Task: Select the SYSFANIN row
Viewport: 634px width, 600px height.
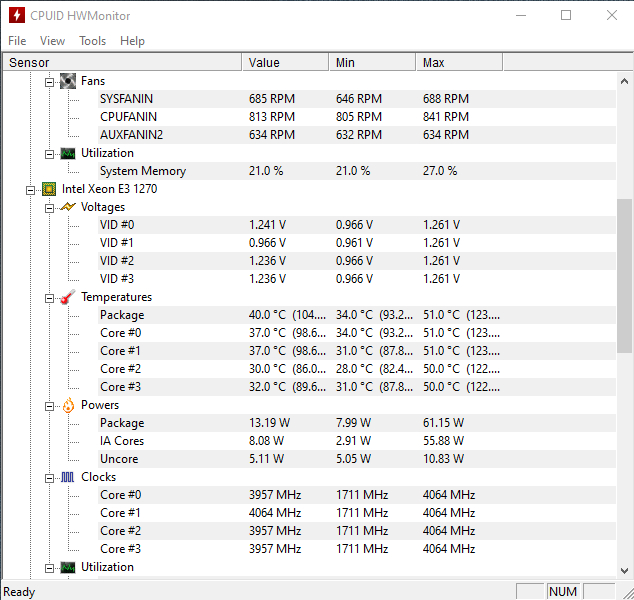Action: pyautogui.click(x=357, y=99)
